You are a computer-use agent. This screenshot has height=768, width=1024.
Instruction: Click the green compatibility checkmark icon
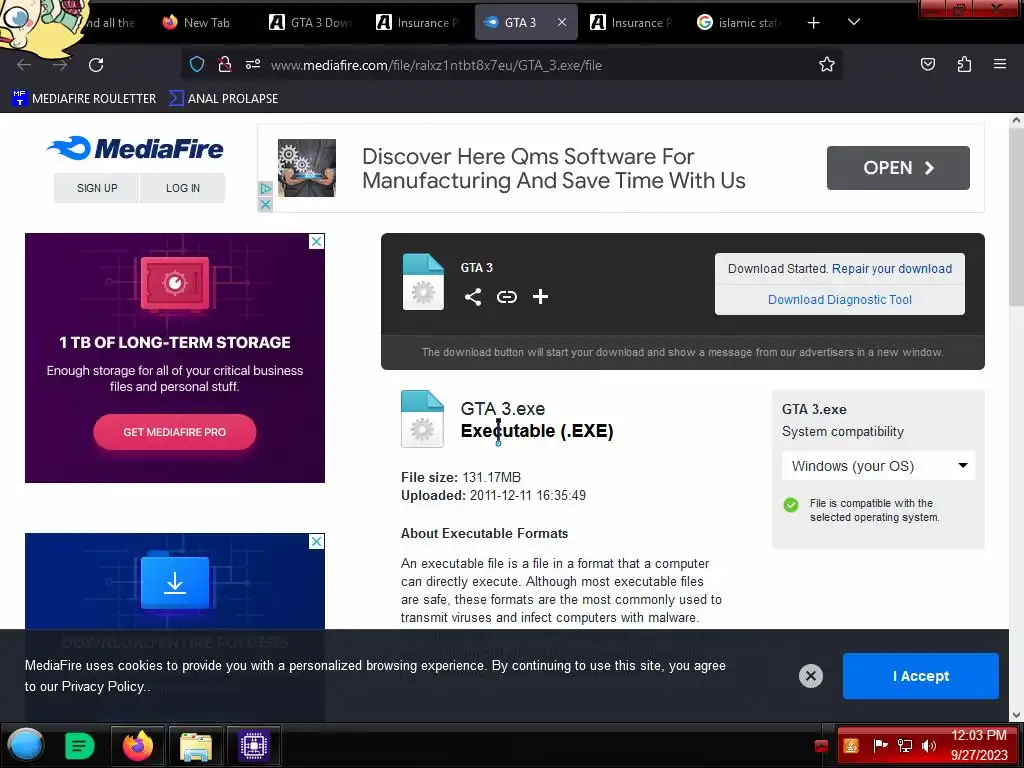point(791,505)
